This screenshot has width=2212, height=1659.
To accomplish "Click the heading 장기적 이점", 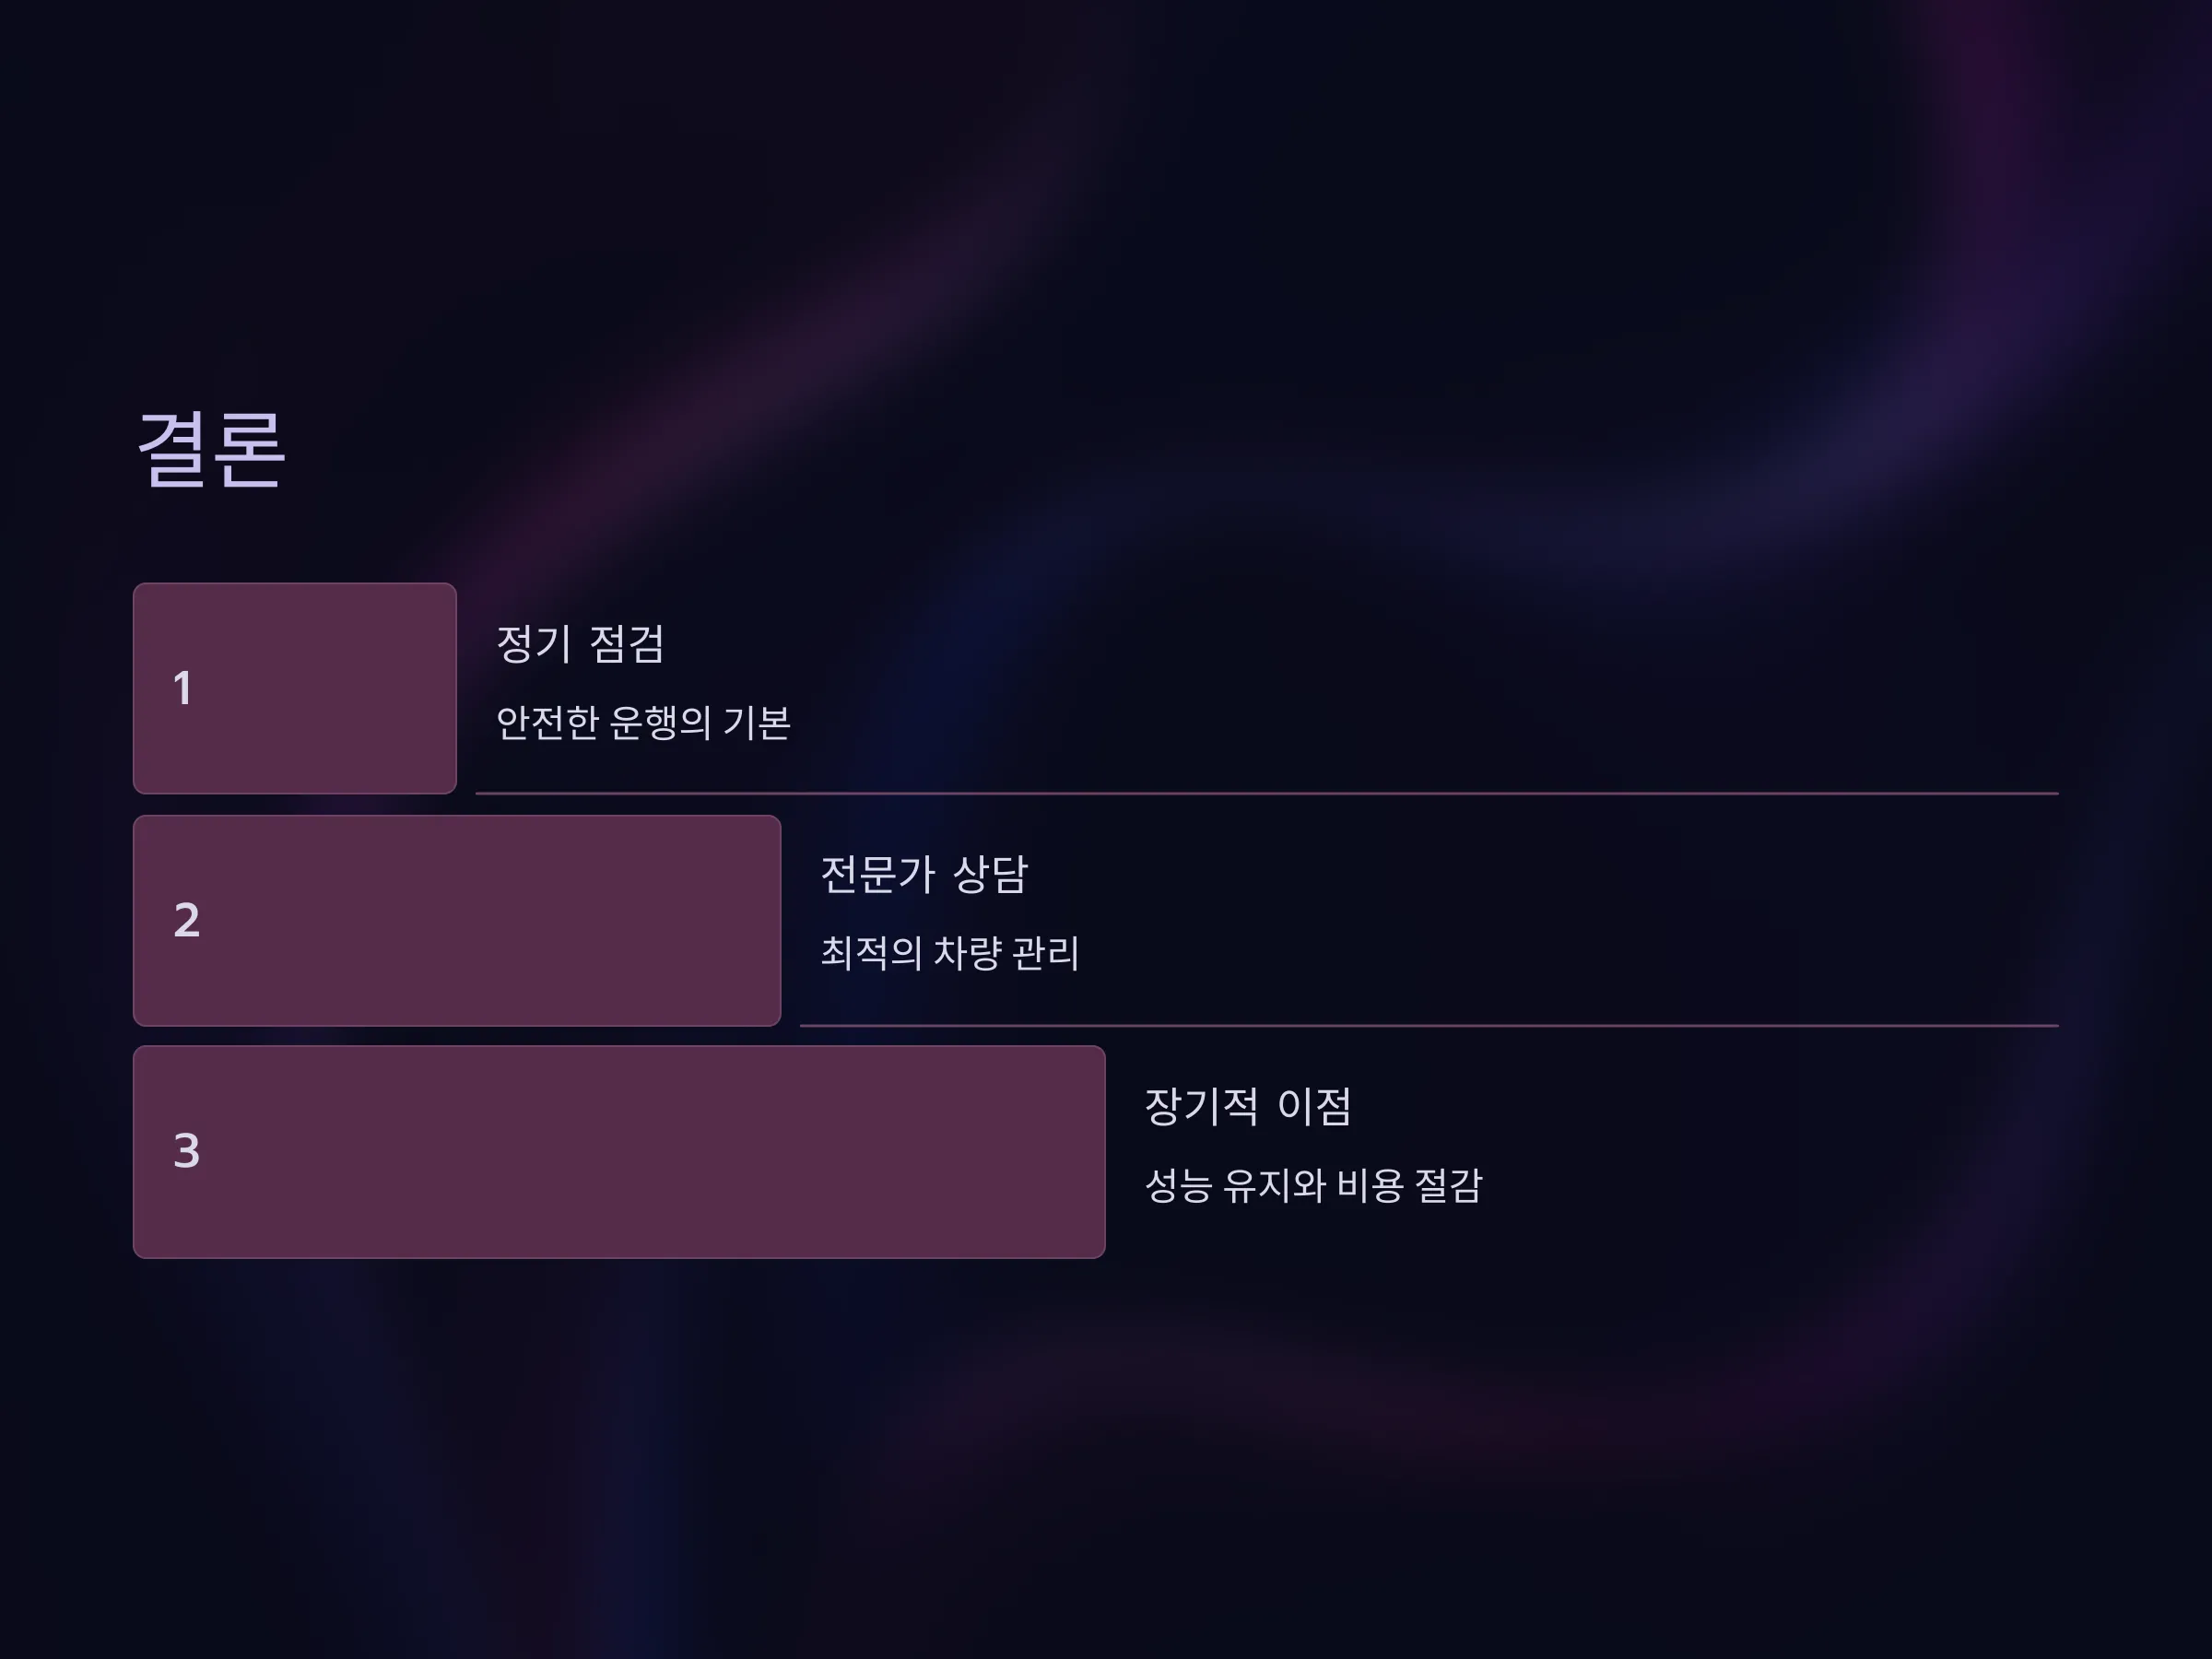I will point(1247,1106).
